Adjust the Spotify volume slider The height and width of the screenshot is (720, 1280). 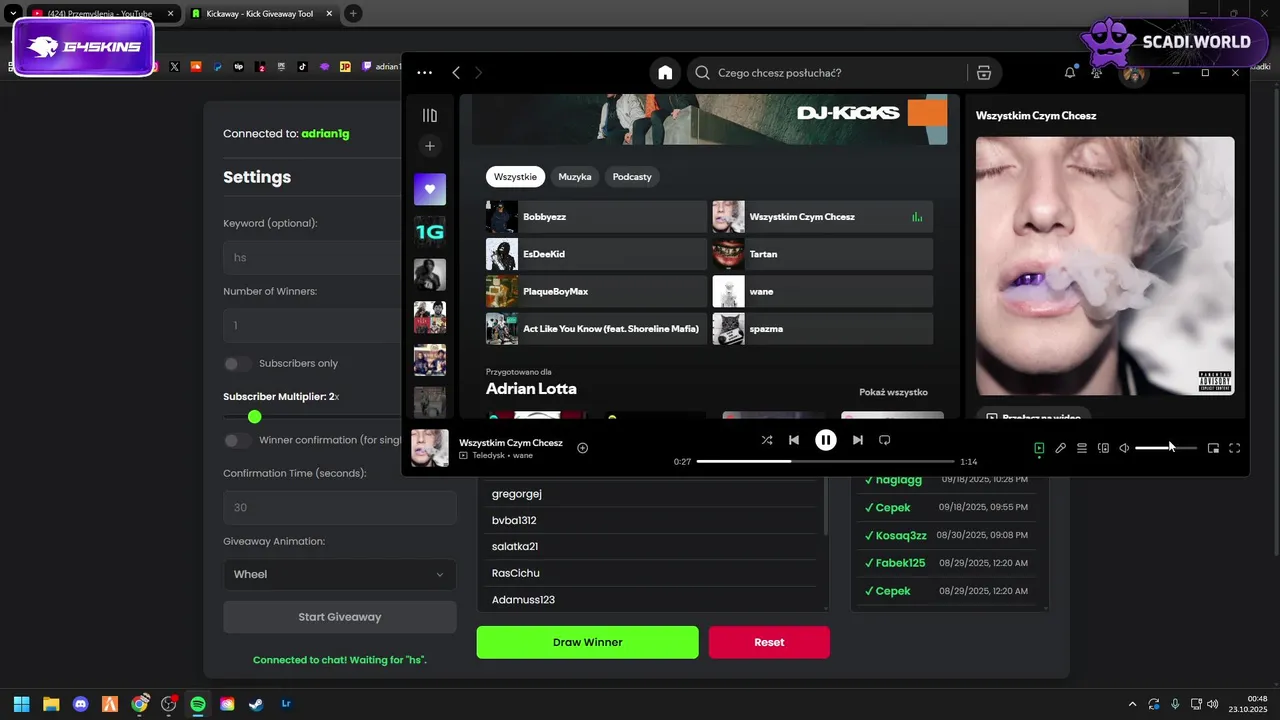click(1166, 448)
